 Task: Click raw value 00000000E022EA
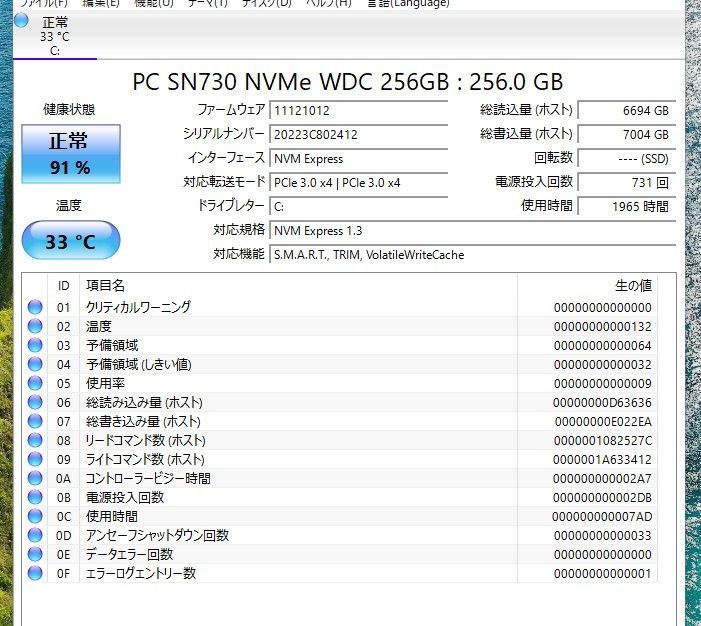pos(603,422)
